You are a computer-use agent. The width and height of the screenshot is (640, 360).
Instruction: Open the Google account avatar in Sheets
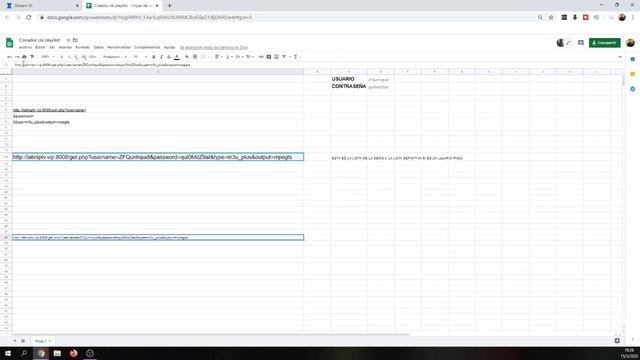click(x=630, y=42)
